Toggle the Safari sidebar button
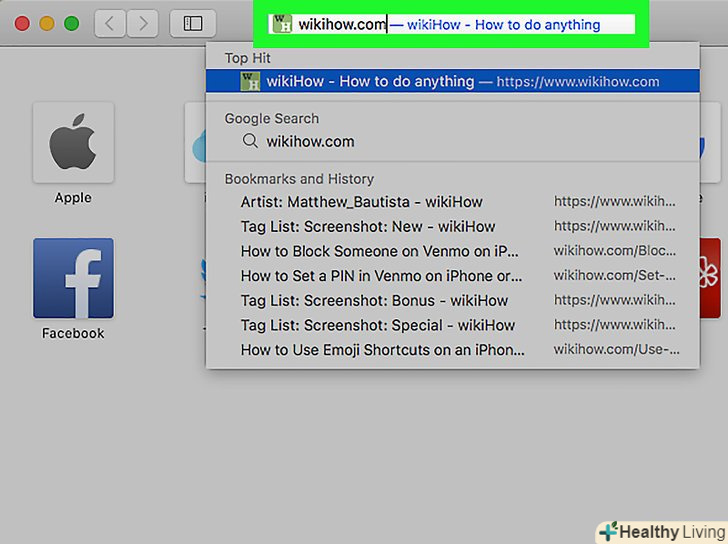Screen dimensions: 728x544 193,23
